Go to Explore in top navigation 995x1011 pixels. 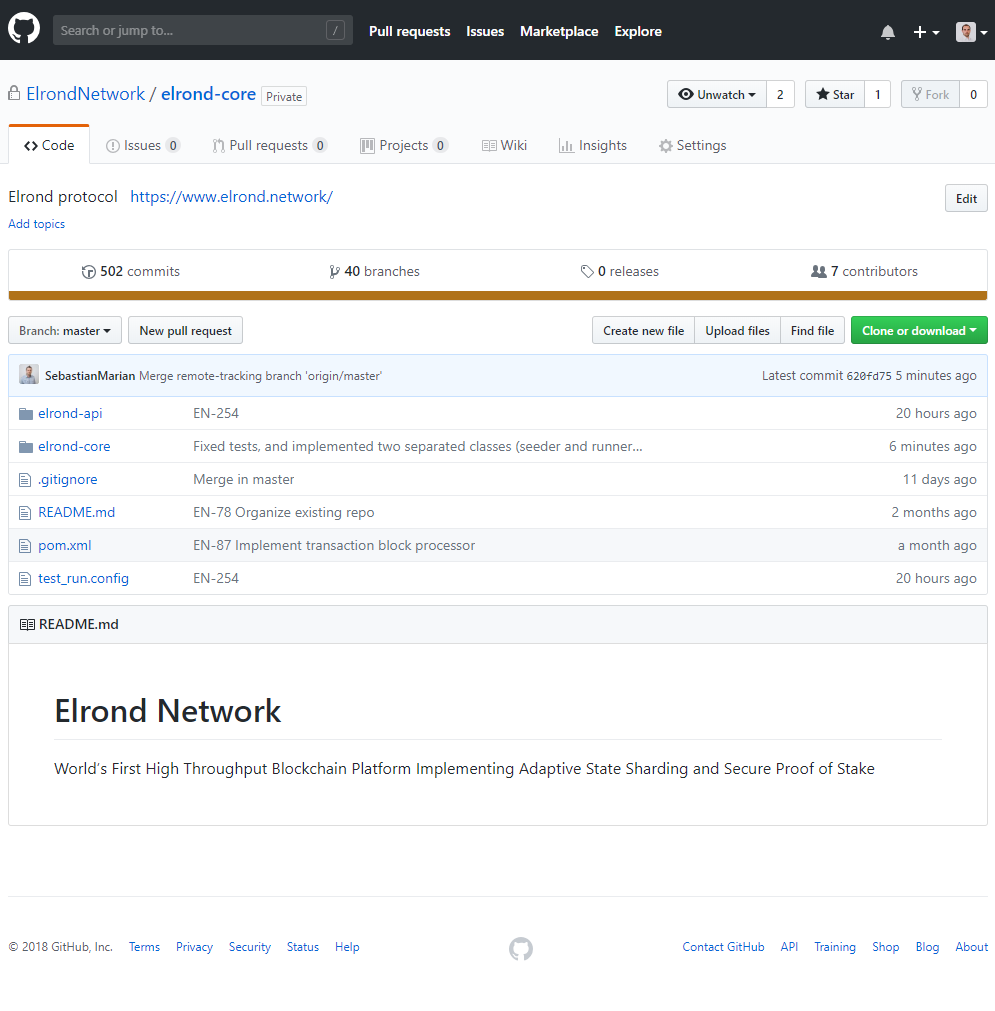click(638, 31)
